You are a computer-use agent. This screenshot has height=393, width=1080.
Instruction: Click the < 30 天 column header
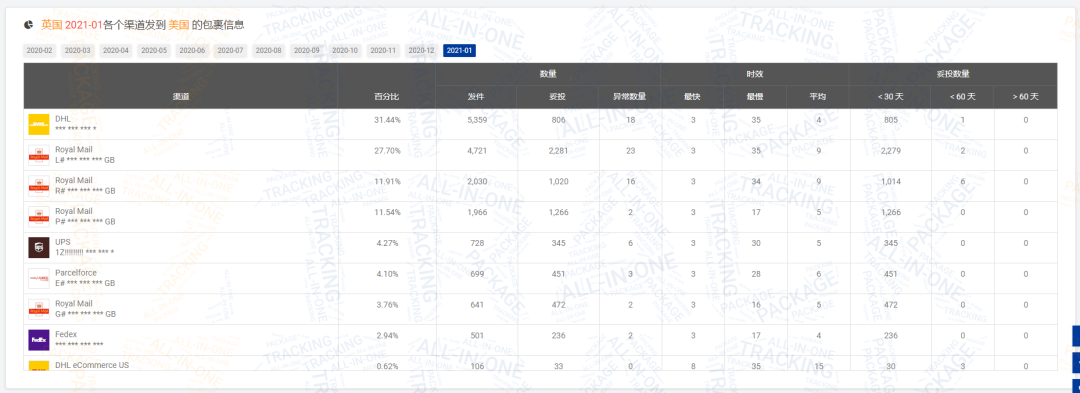click(890, 97)
